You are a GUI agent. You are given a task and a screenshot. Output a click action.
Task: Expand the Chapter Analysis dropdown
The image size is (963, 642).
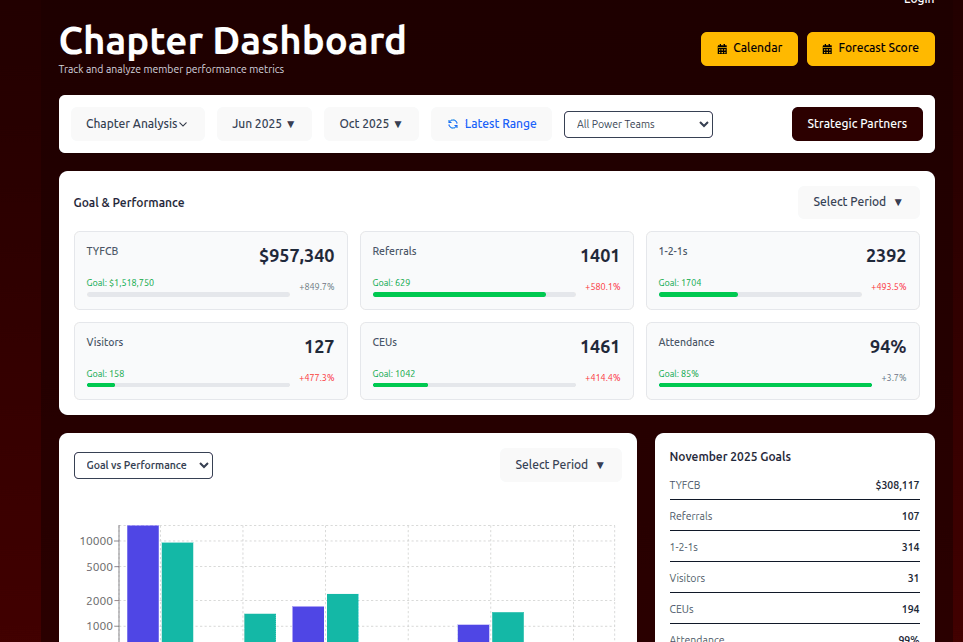click(137, 123)
